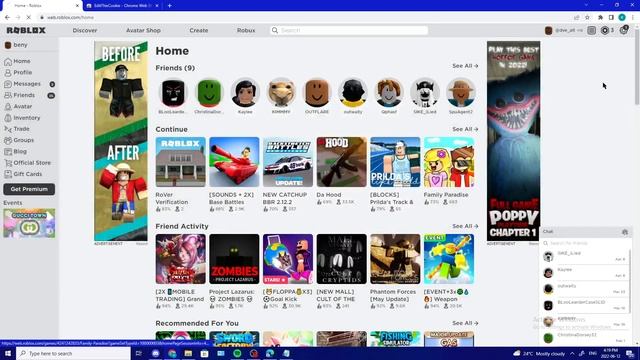Image resolution: width=640 pixels, height=360 pixels.
Task: Open Robux in the top navigation
Action: click(x=246, y=31)
